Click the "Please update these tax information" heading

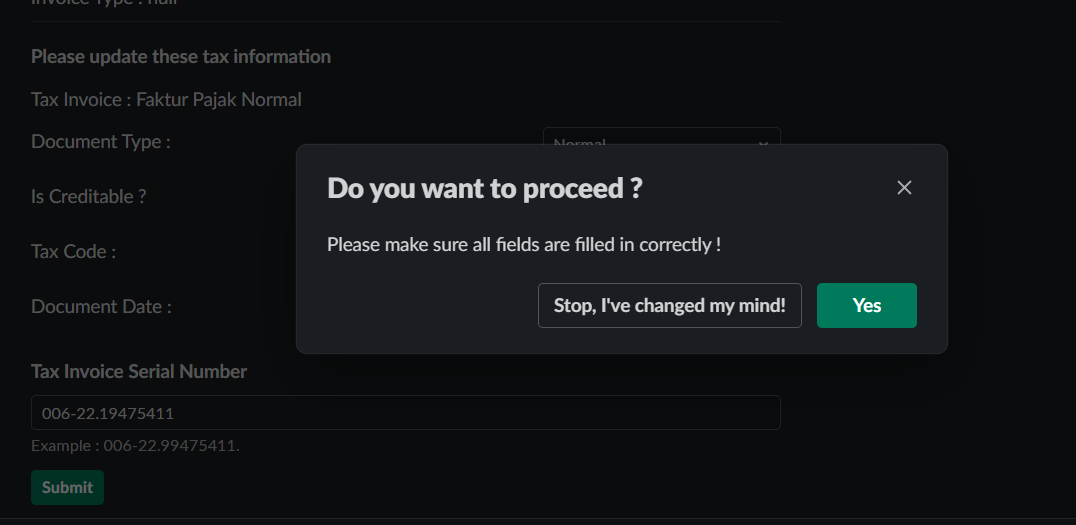[x=181, y=57]
